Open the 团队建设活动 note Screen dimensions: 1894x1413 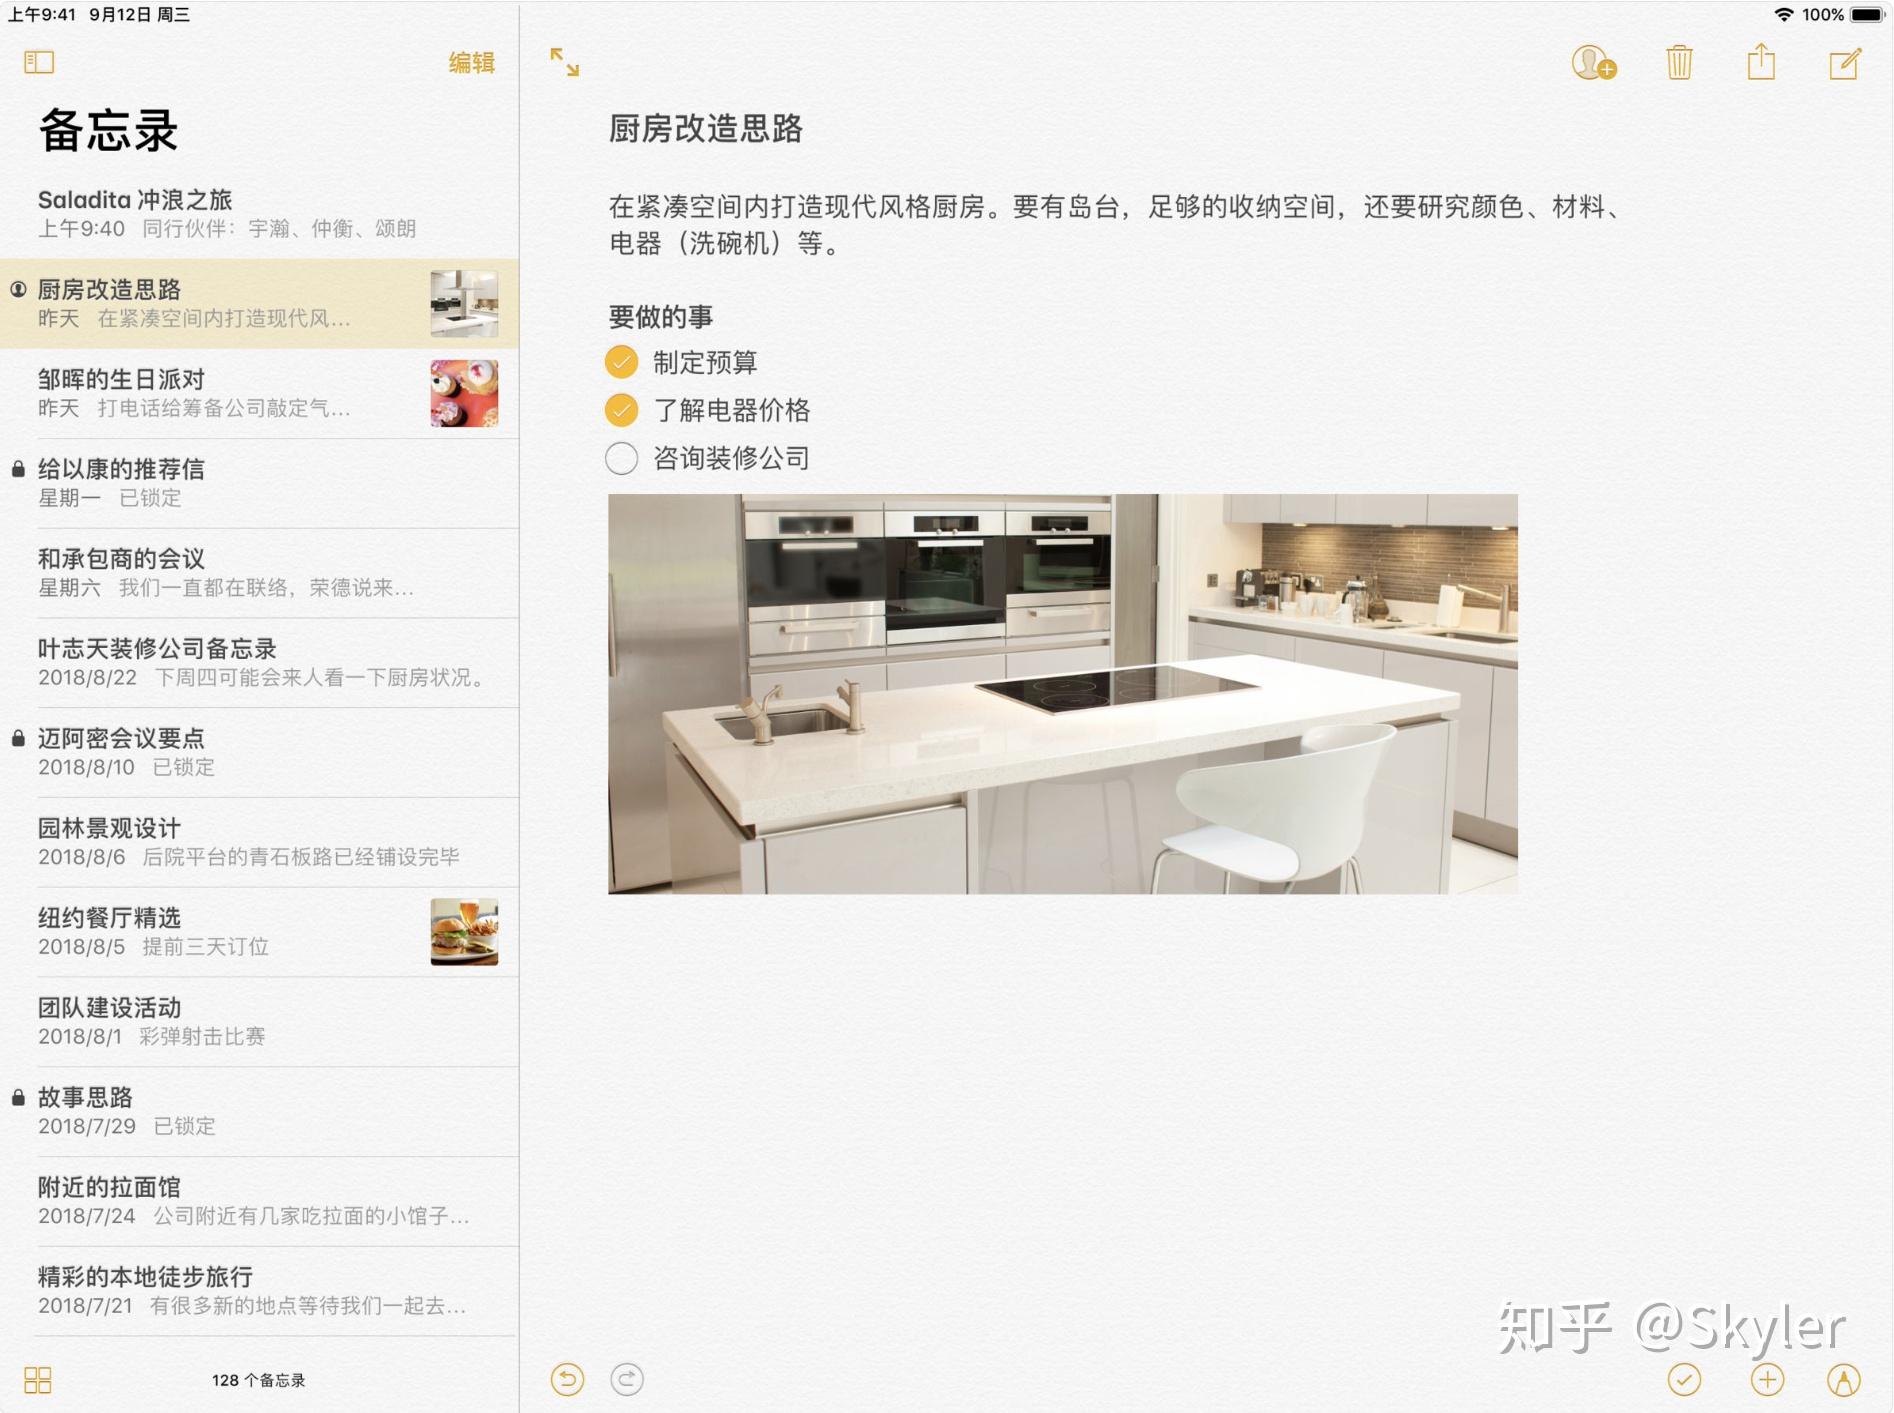(260, 1022)
